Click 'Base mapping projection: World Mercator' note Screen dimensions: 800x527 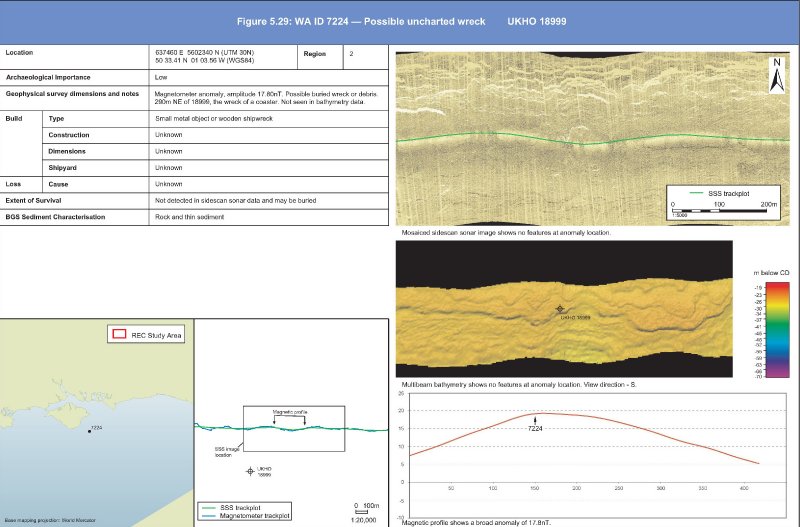[x=49, y=520]
